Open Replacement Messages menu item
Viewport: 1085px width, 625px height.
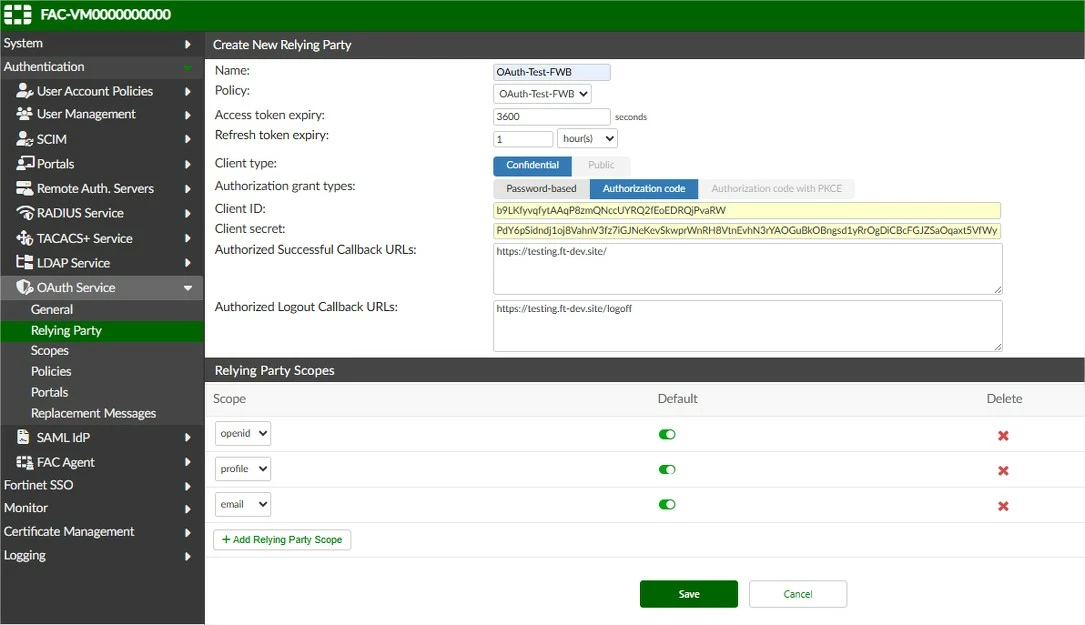[x=93, y=413]
